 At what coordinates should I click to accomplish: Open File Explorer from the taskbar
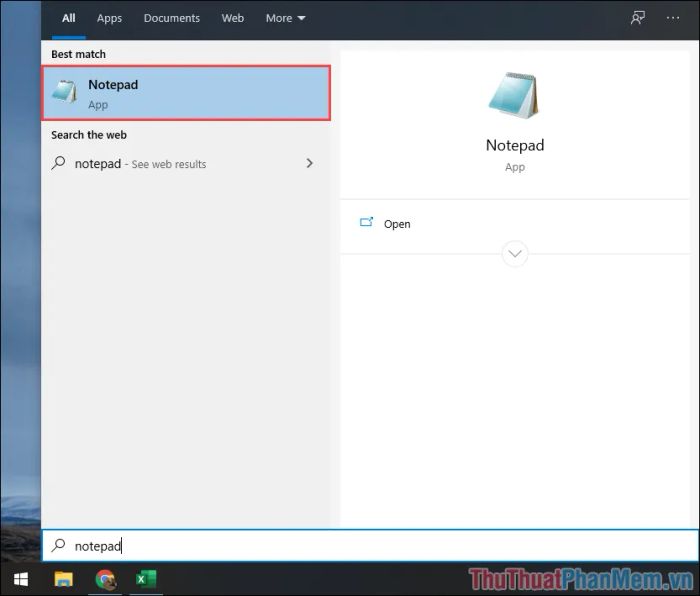(x=63, y=579)
